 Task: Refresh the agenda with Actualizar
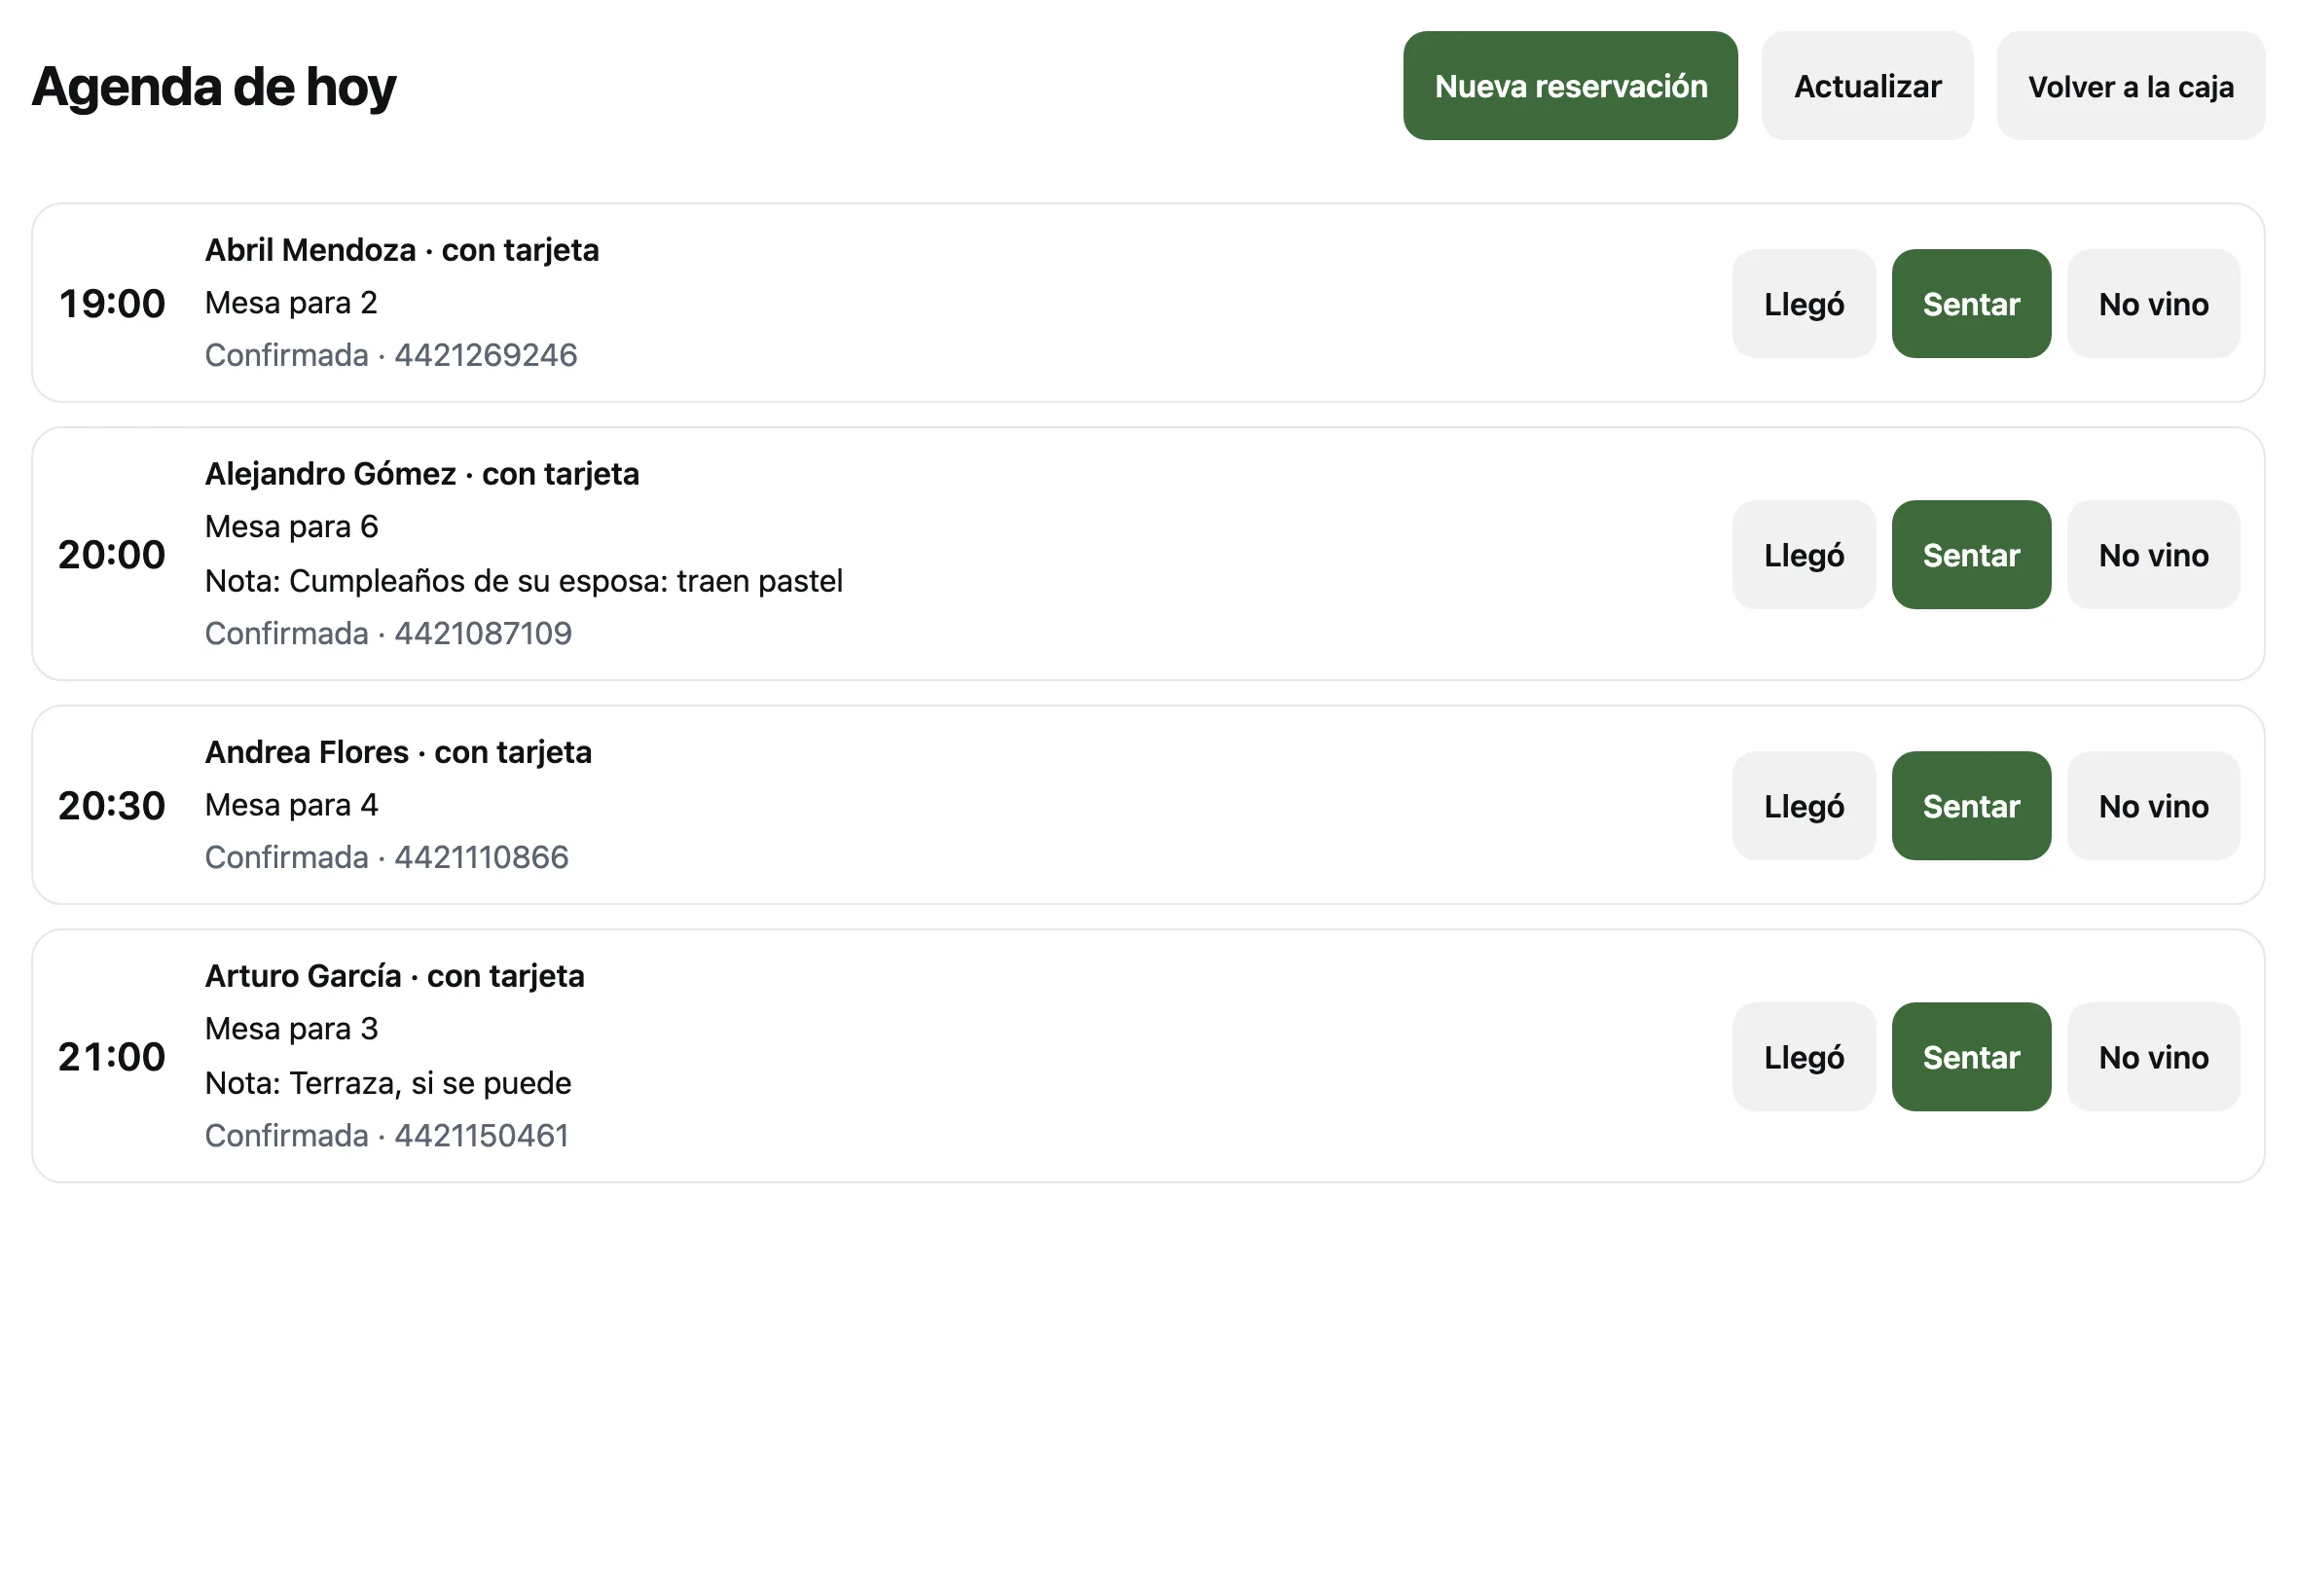[x=1866, y=86]
